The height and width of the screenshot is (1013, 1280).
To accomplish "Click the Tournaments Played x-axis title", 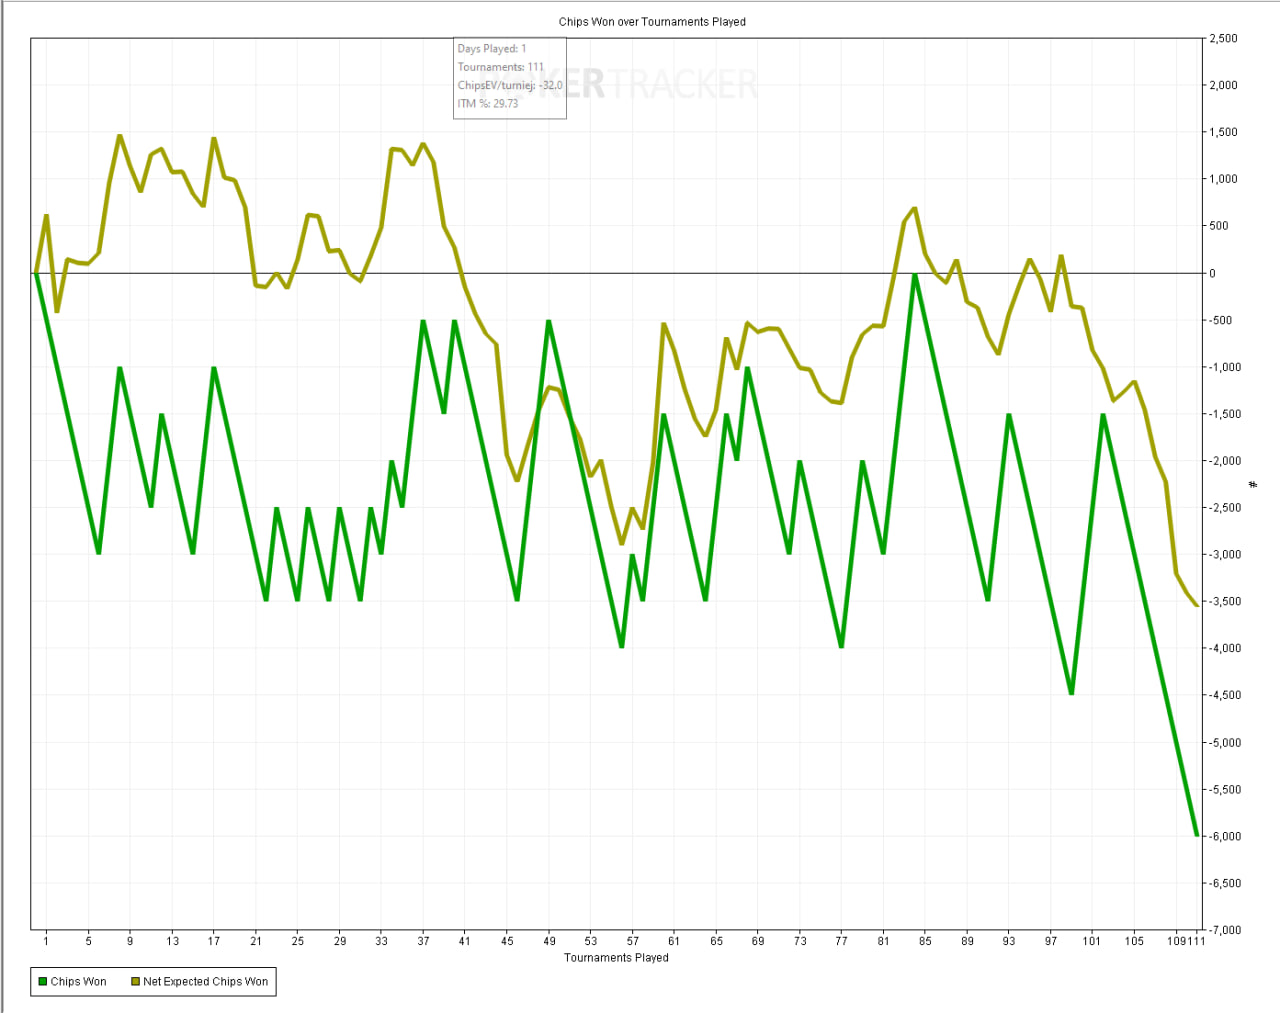I will [616, 958].
